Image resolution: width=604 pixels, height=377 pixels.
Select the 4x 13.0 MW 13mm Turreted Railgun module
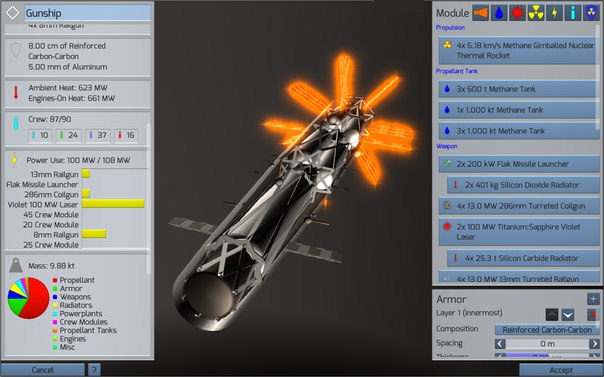point(518,278)
